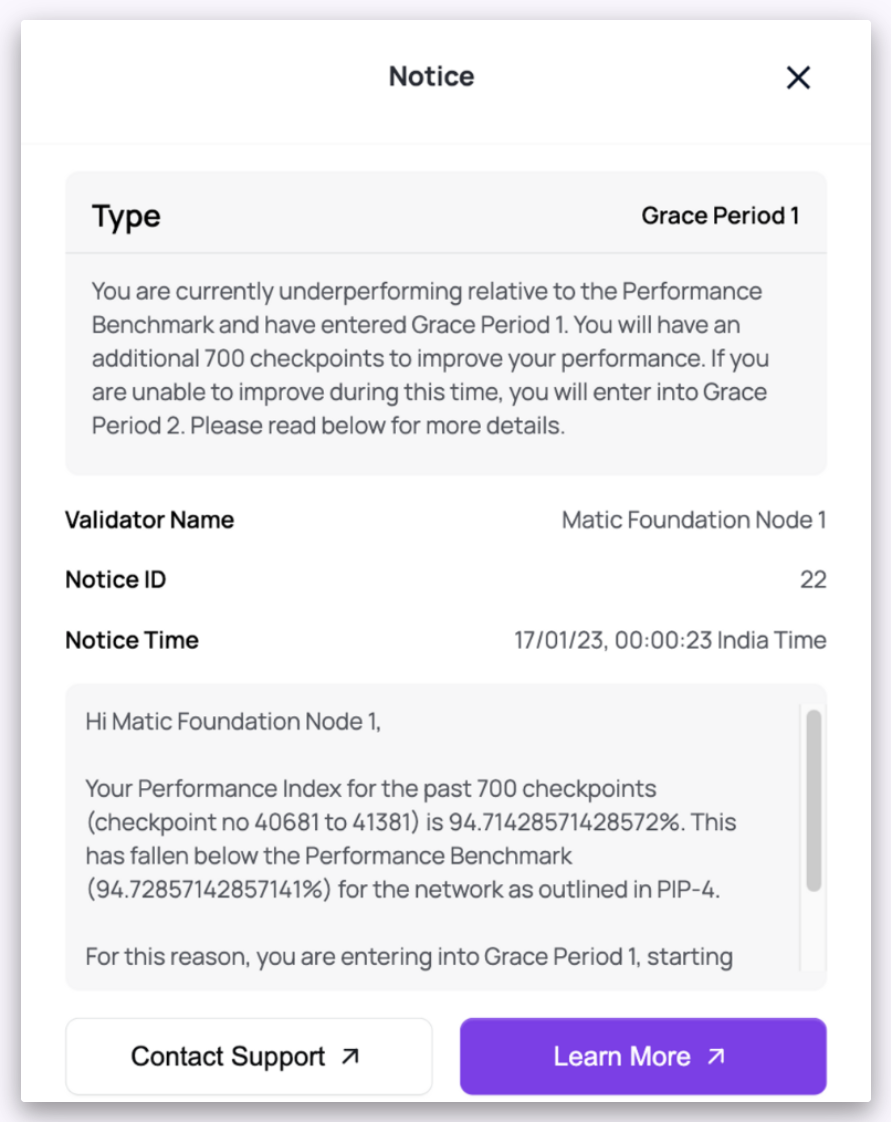
Task: Click the scrollbar track below the thumb
Action: [x=813, y=930]
